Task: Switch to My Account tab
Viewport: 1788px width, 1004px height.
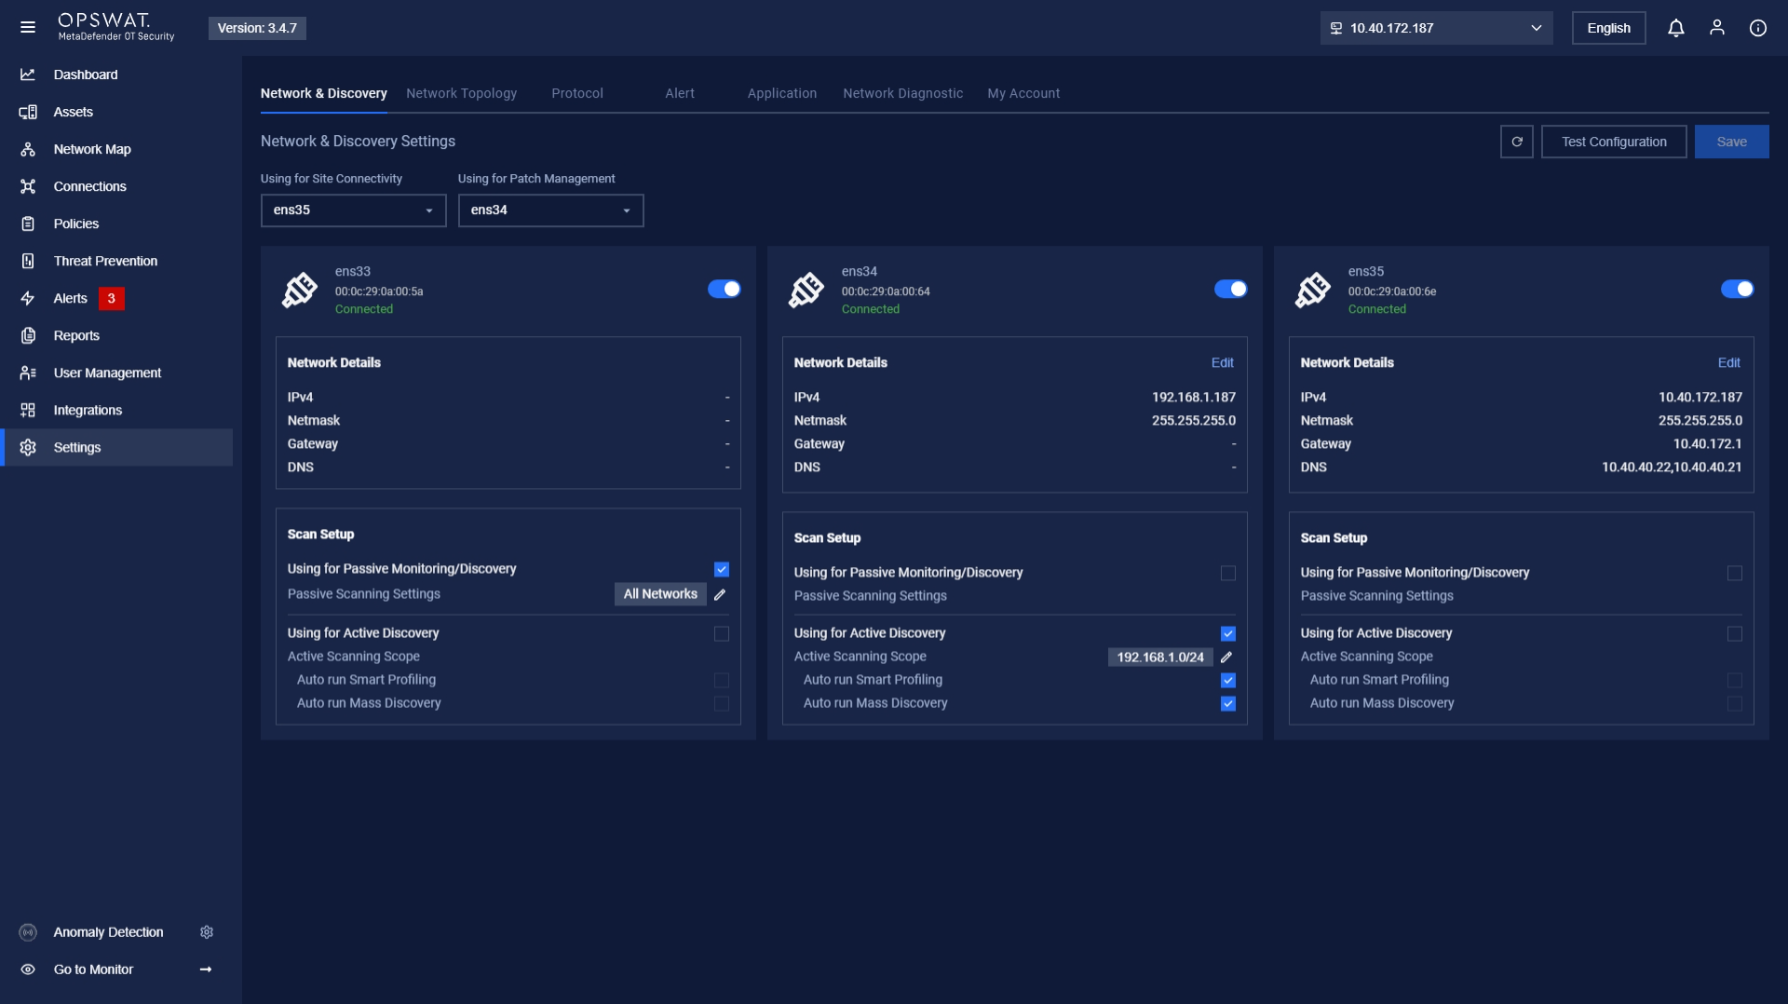Action: [1024, 93]
